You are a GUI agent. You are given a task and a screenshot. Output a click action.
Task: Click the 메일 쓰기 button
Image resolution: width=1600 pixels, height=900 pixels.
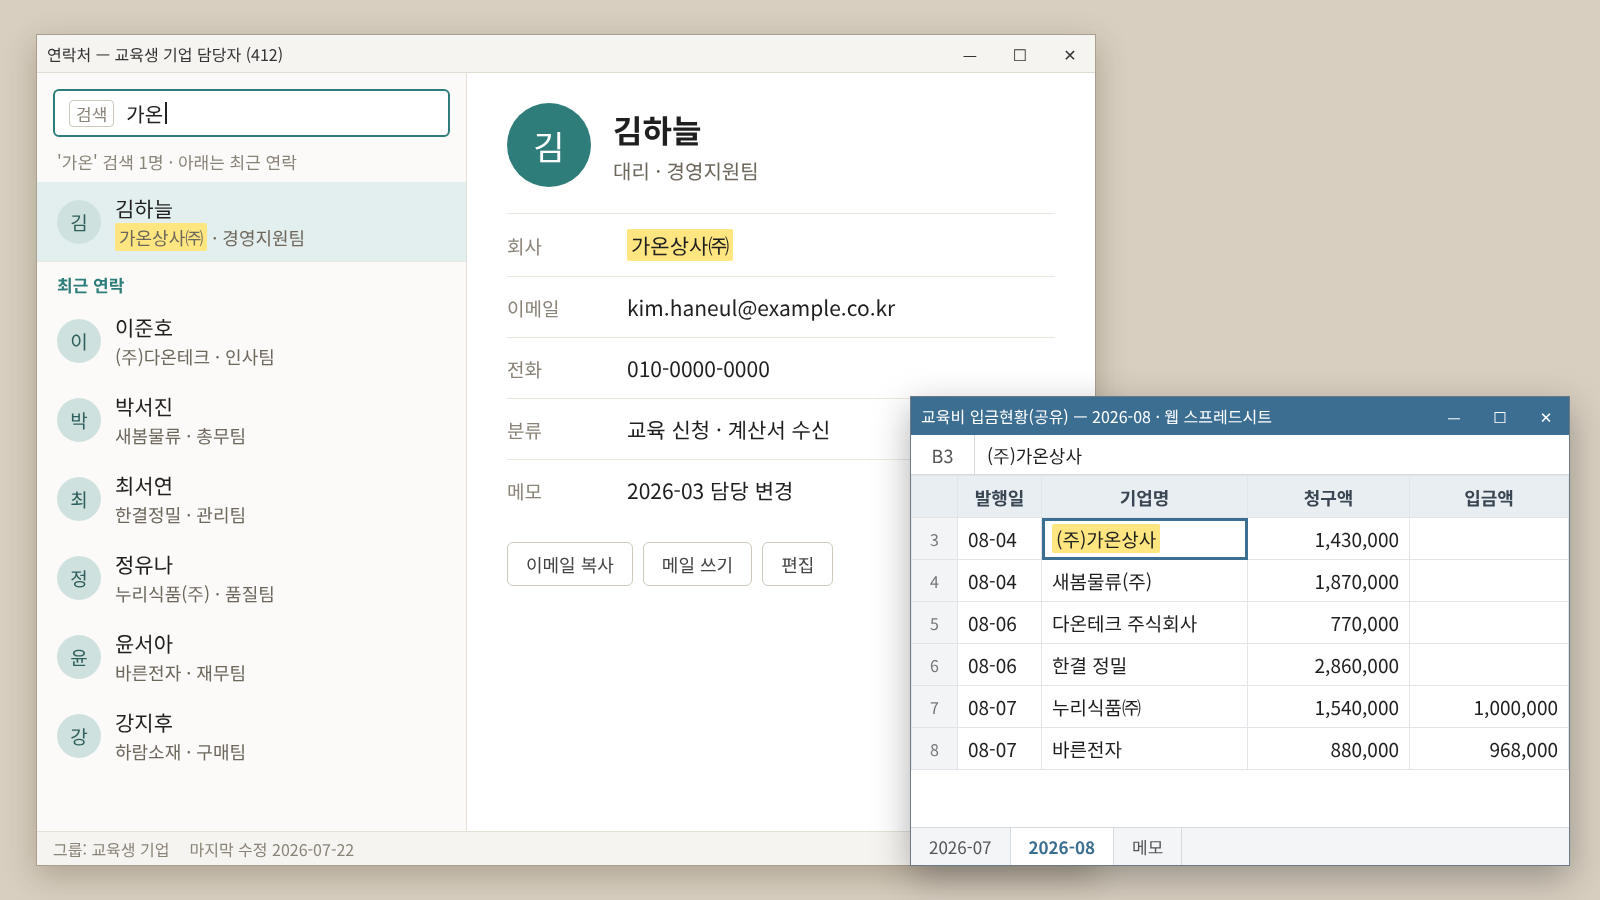tap(697, 564)
